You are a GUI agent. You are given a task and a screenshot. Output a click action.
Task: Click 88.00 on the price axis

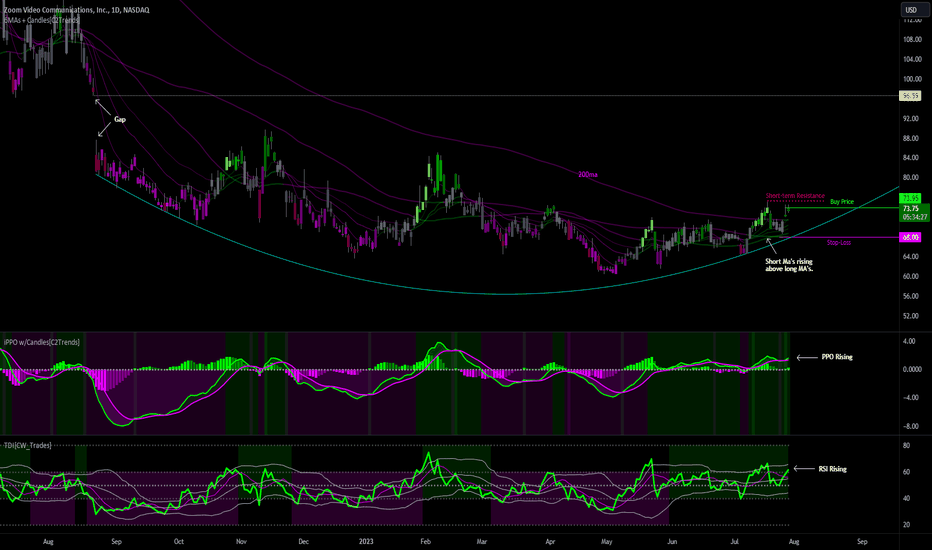tap(911, 138)
